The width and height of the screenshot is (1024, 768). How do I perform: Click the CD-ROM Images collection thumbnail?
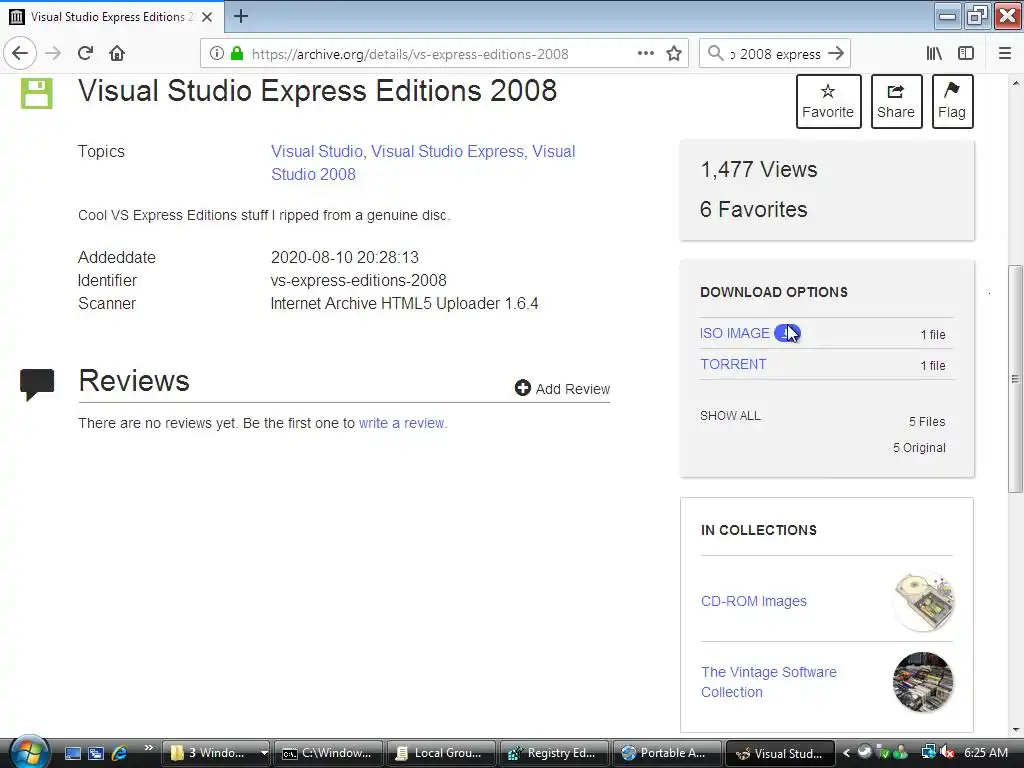(x=923, y=601)
